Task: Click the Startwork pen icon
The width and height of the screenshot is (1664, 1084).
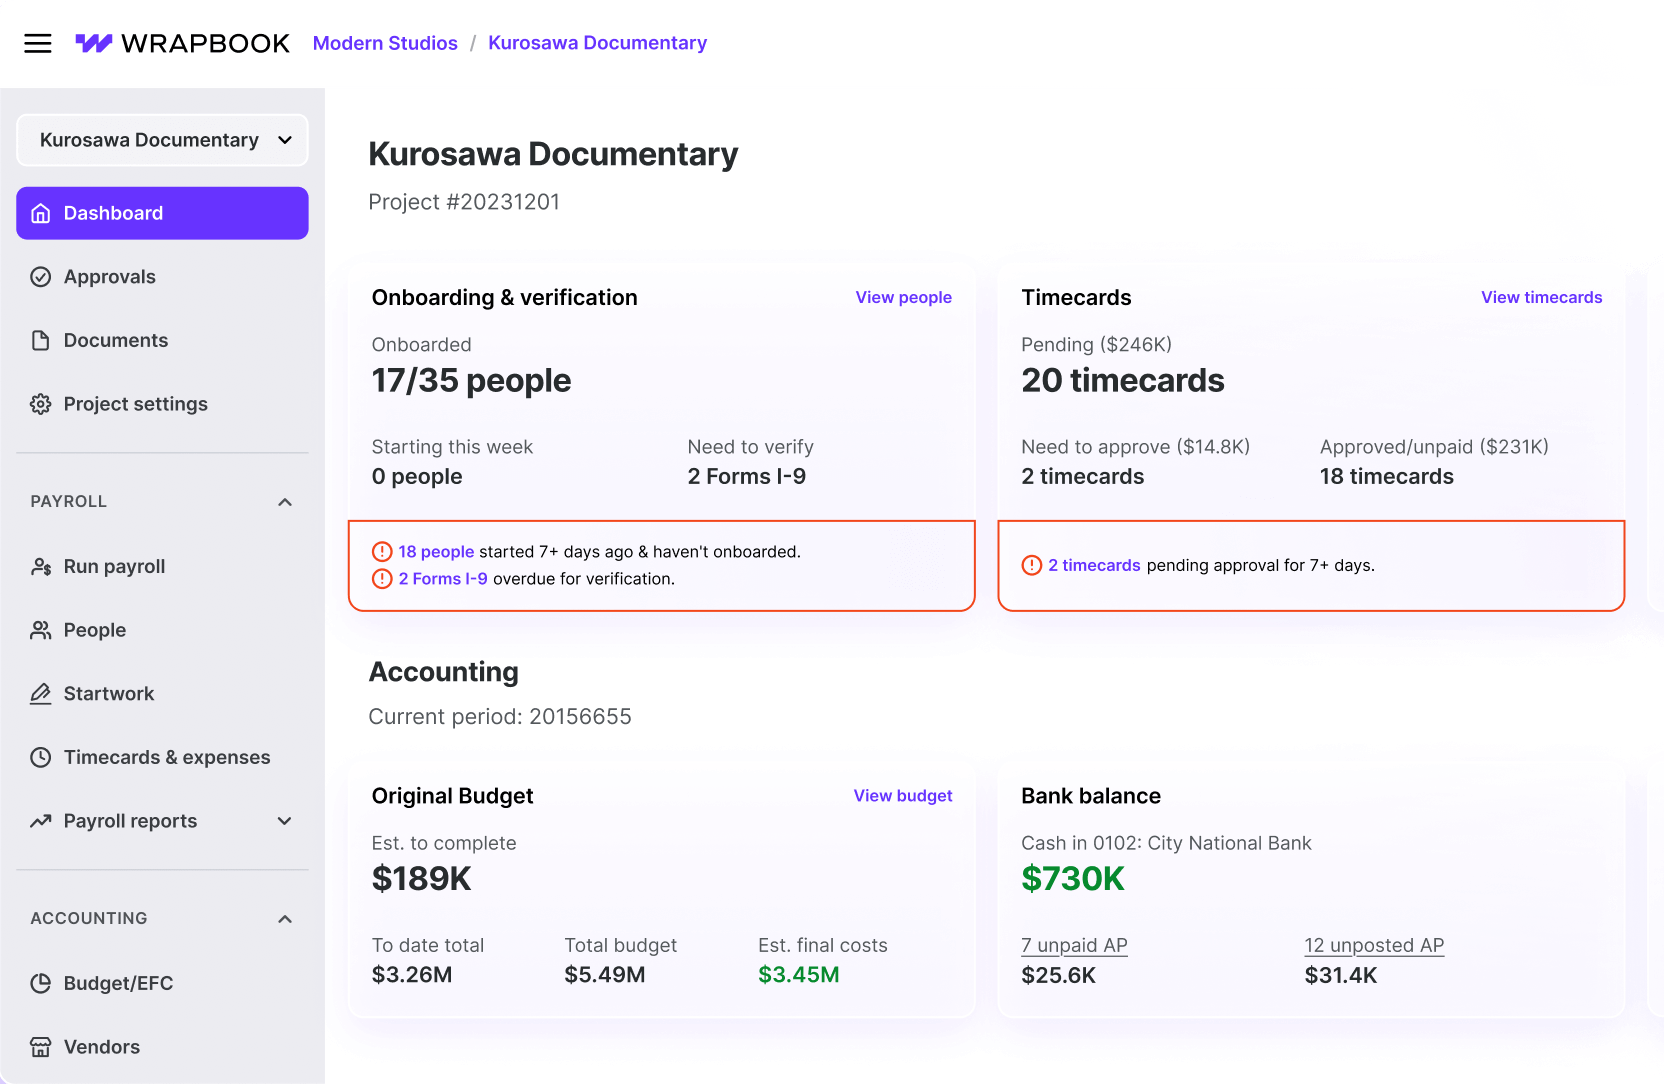Action: [x=41, y=694]
